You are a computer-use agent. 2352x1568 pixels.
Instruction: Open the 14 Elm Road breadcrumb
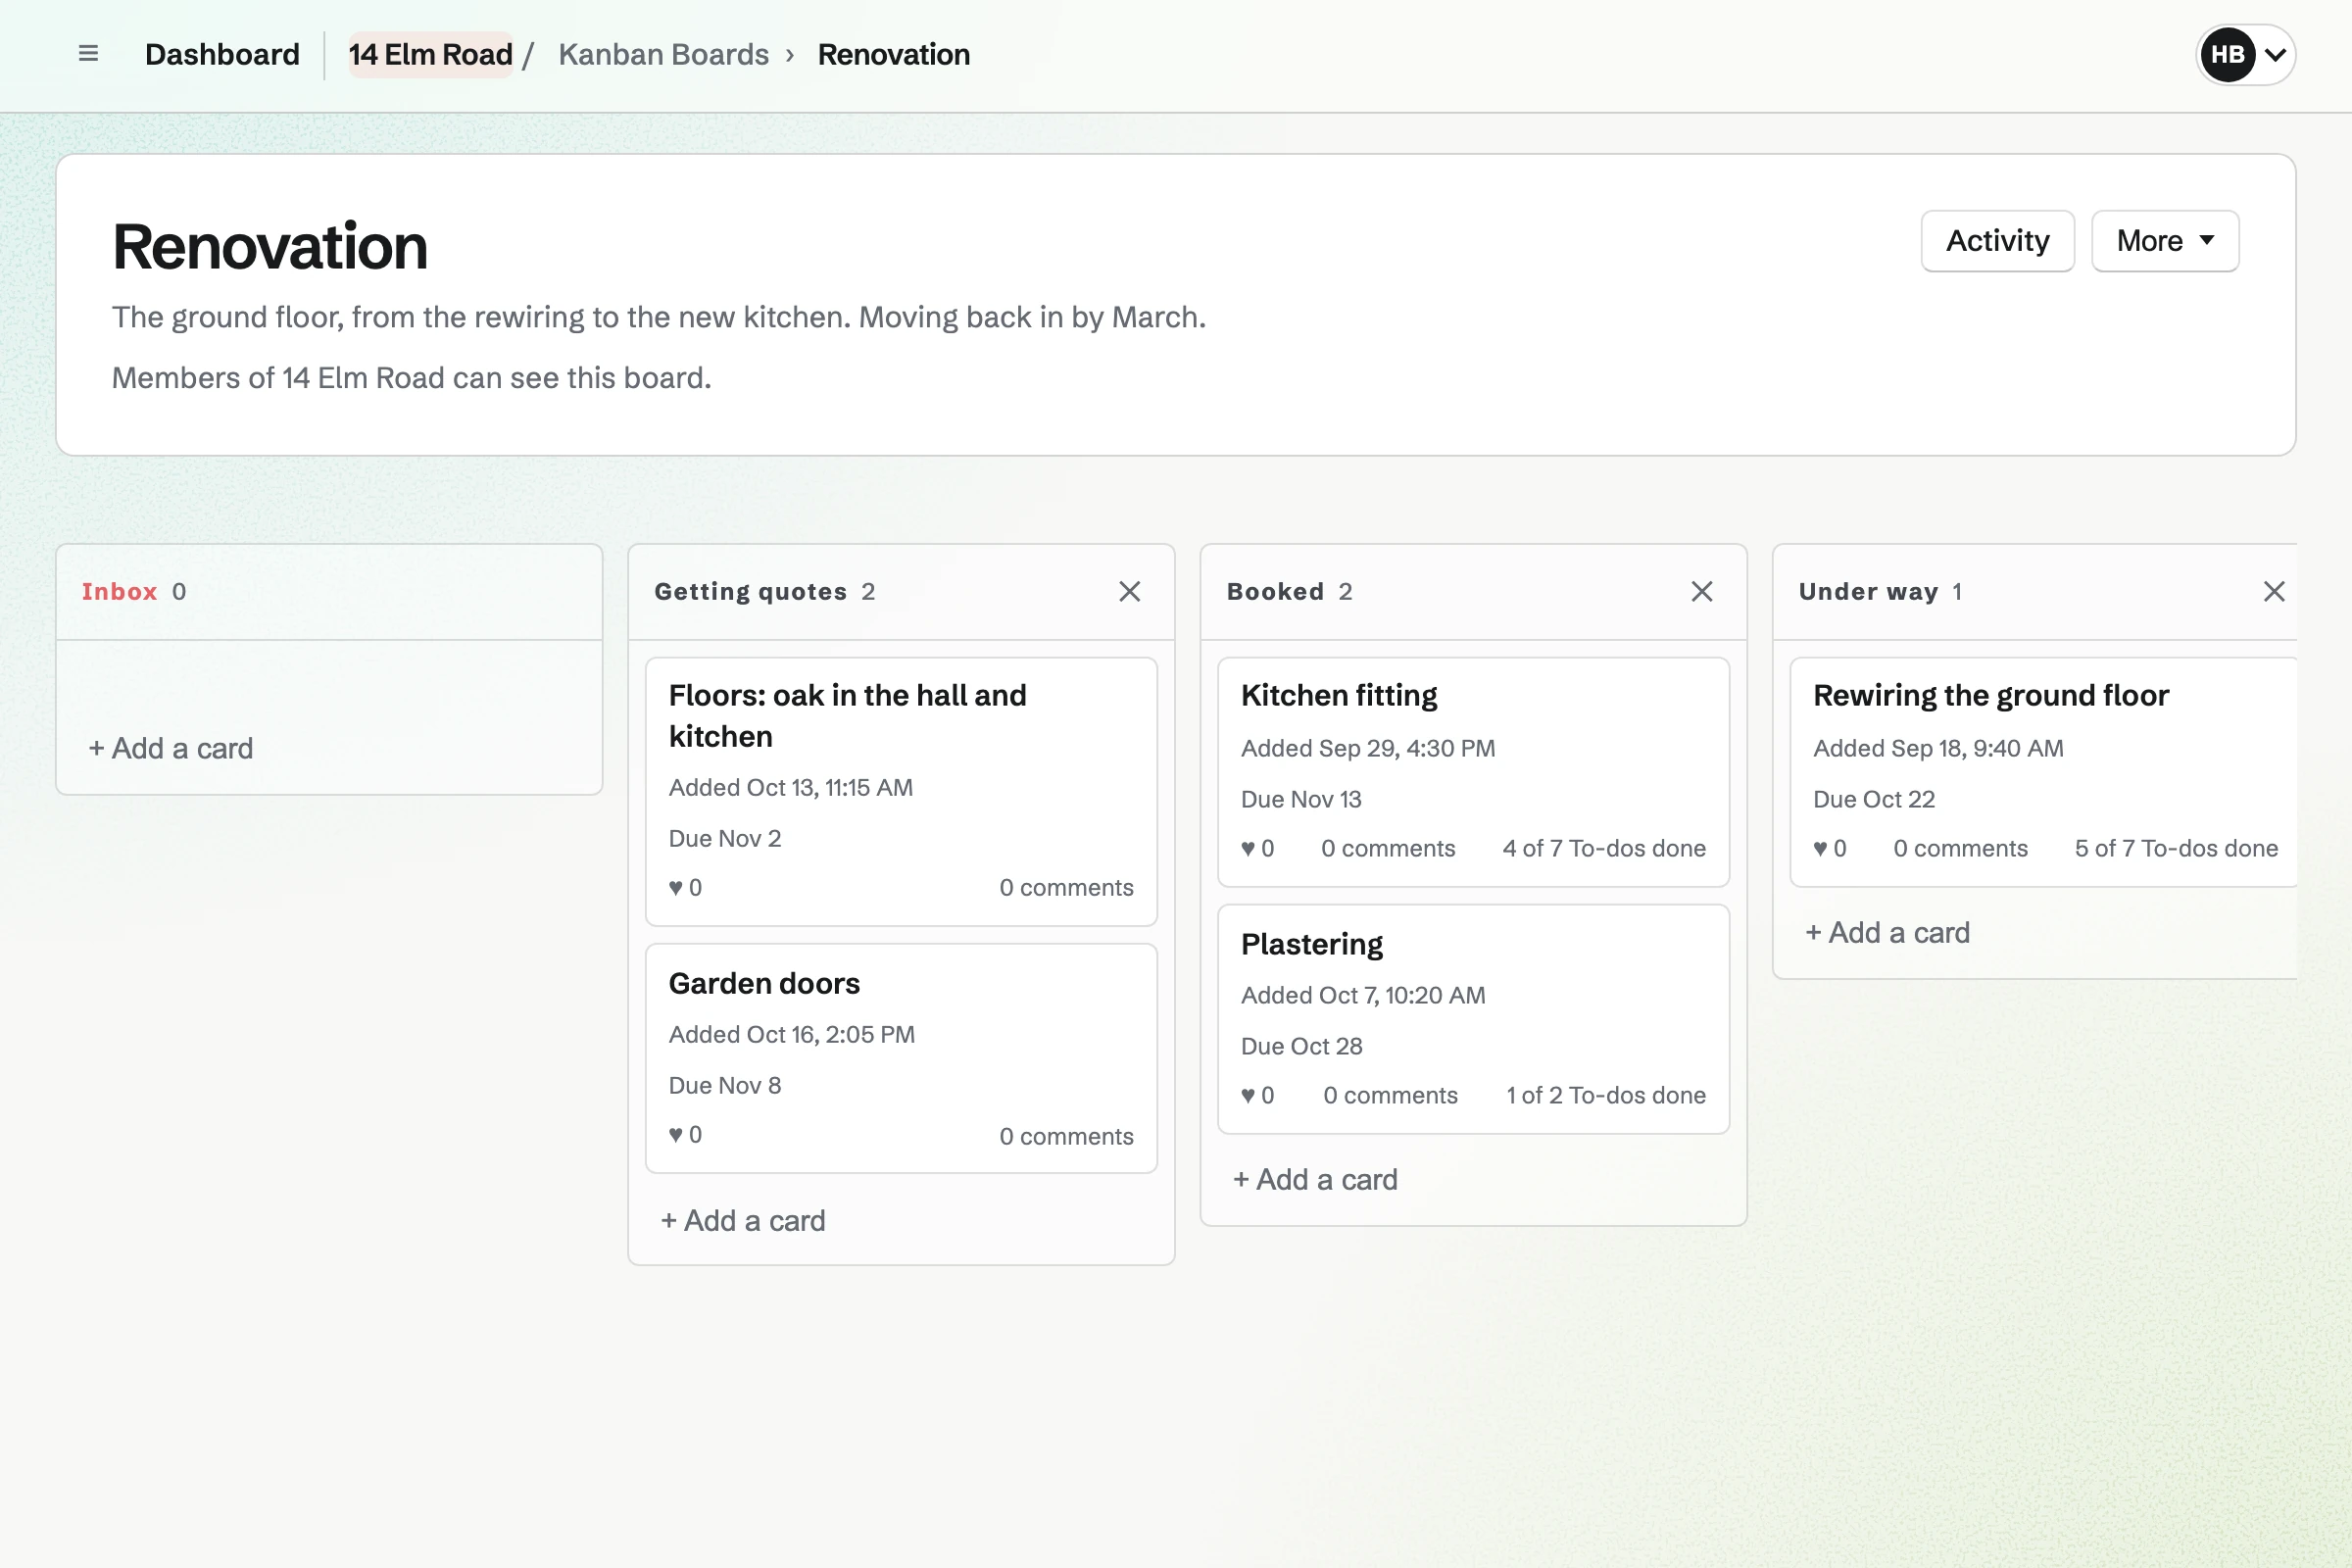(x=430, y=54)
